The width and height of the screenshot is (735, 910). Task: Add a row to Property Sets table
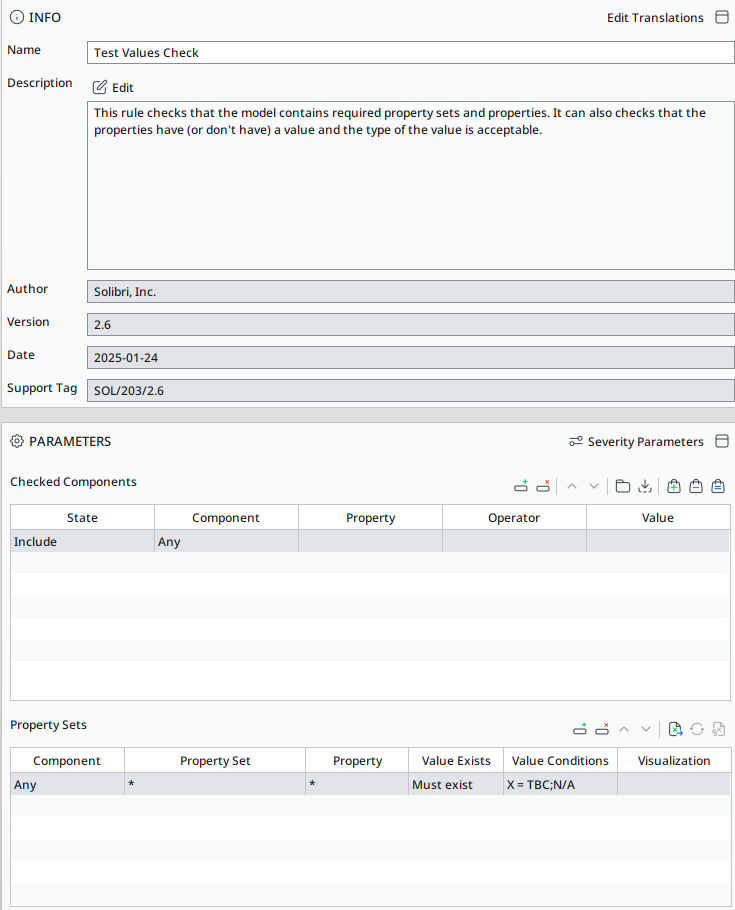pos(580,730)
